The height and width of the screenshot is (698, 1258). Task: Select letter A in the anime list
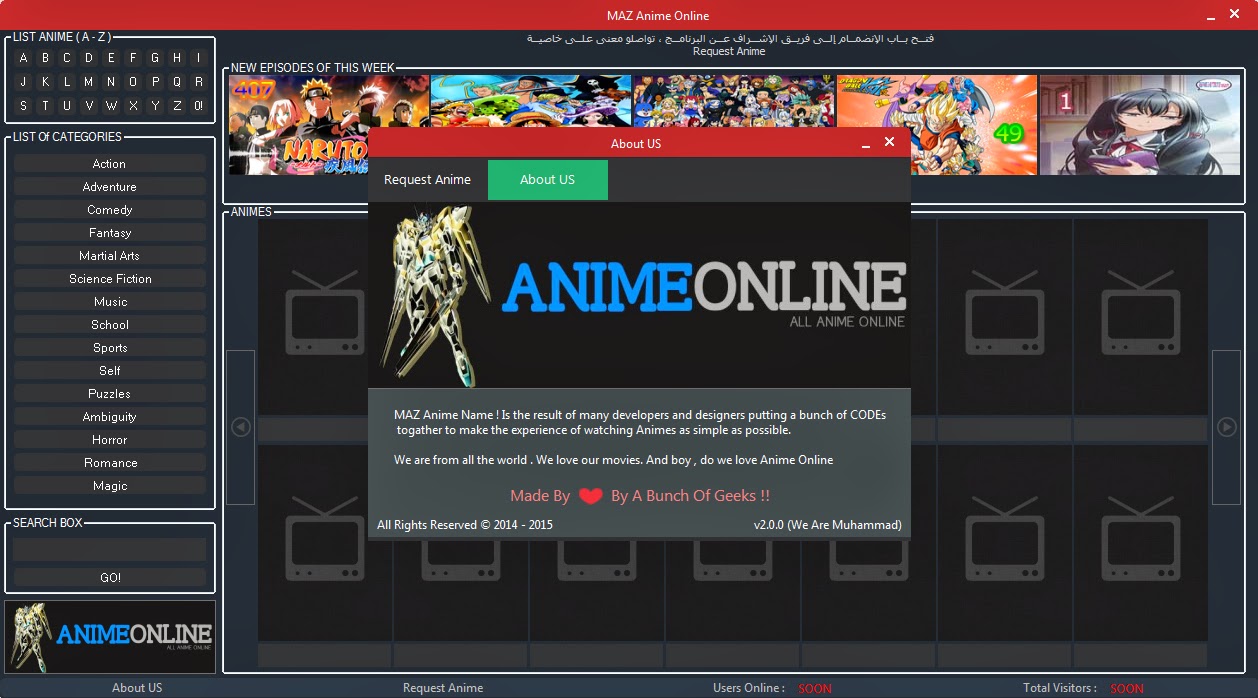pyautogui.click(x=23, y=58)
